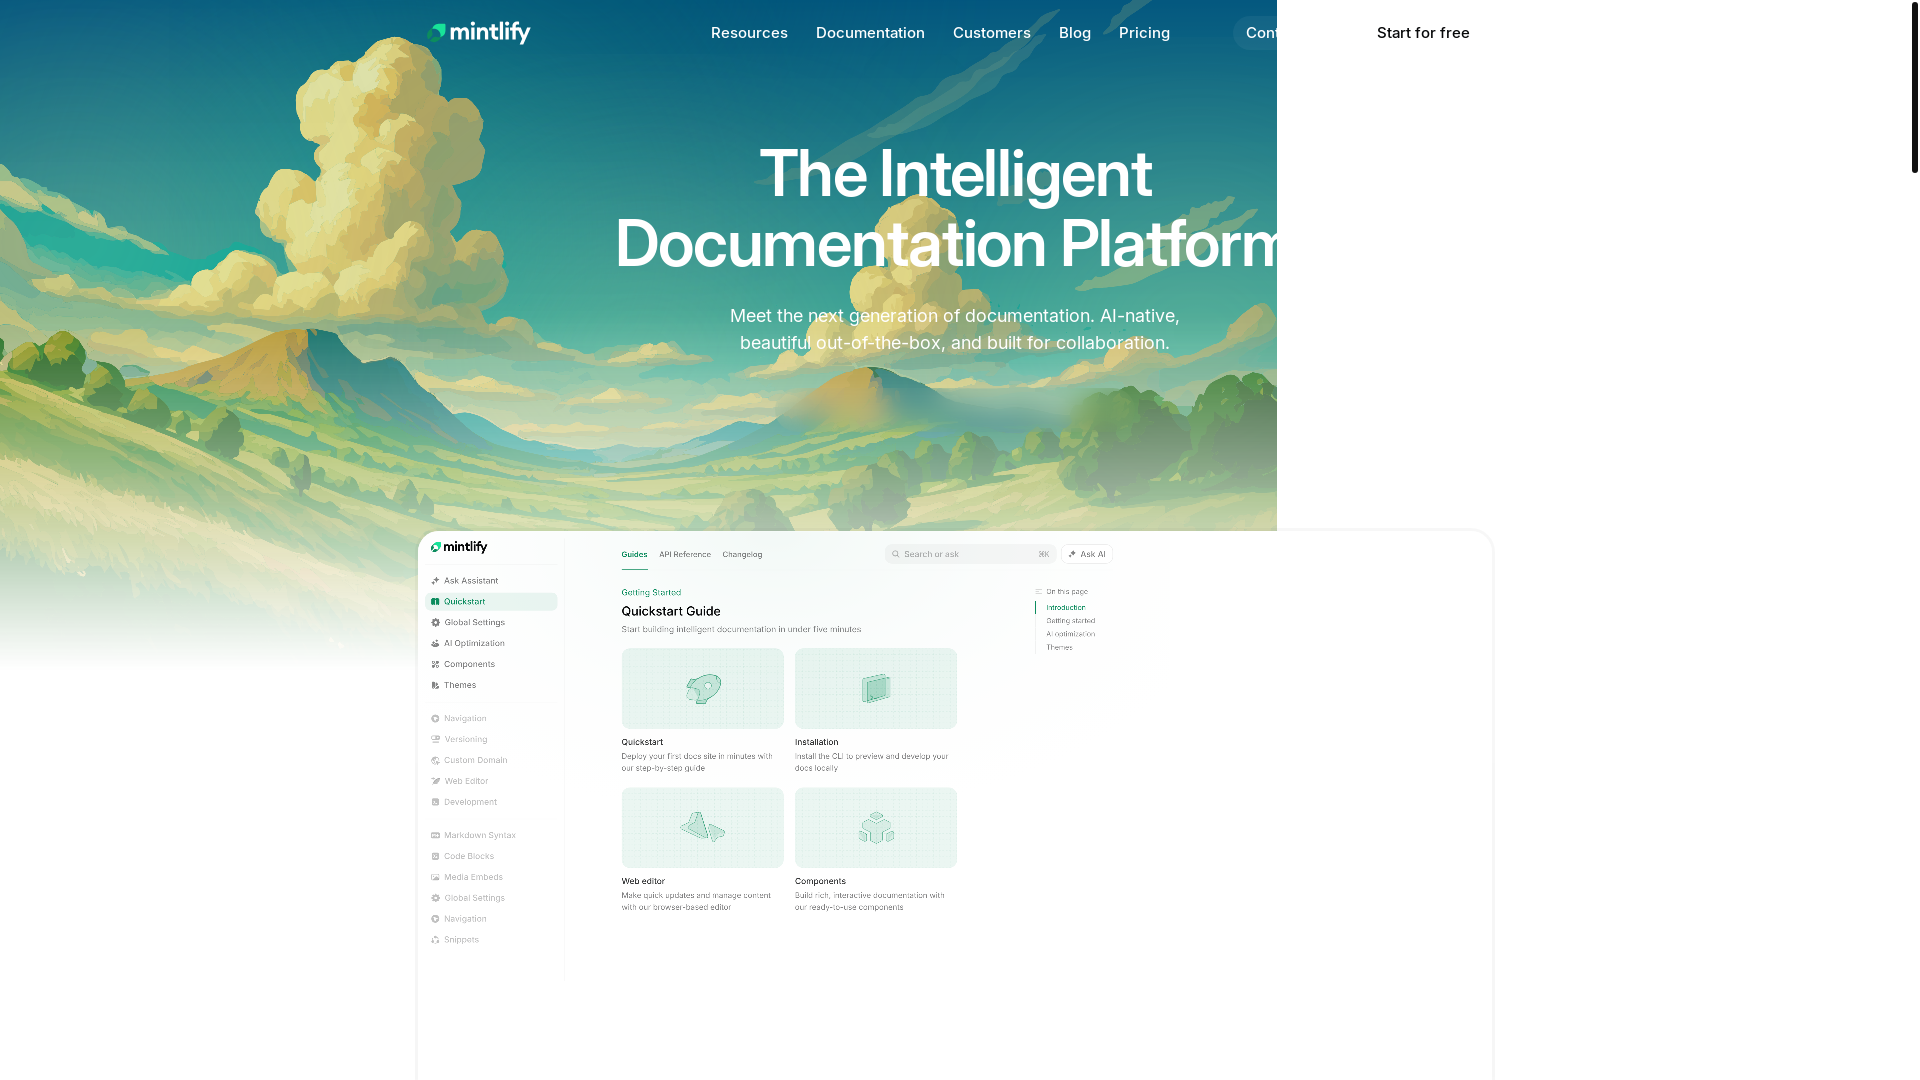Click the AI Optimization sidebar icon

tap(435, 644)
